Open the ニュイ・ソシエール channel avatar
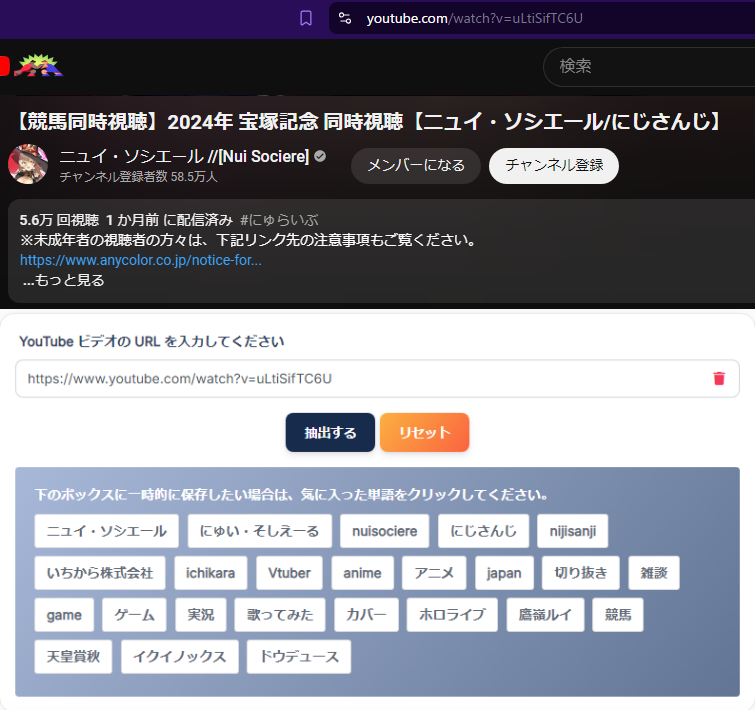 pyautogui.click(x=28, y=165)
